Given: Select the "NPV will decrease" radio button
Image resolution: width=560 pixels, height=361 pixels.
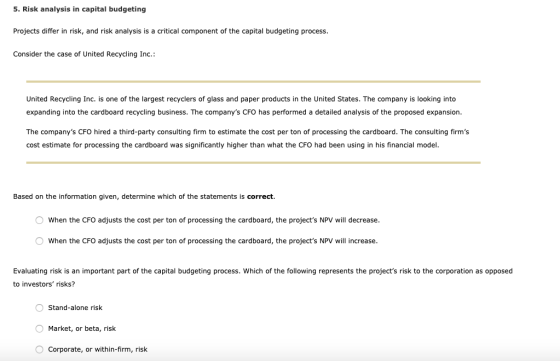Looking at the screenshot, I should pos(39,220).
